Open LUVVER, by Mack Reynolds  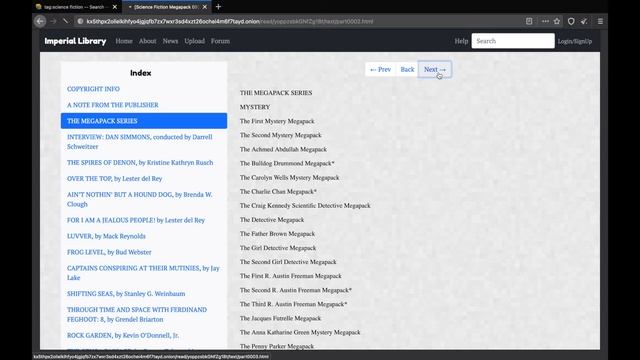106,236
